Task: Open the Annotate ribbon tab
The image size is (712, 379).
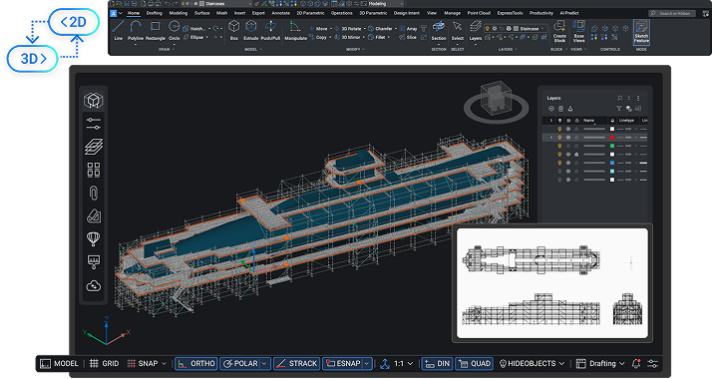Action: click(280, 13)
